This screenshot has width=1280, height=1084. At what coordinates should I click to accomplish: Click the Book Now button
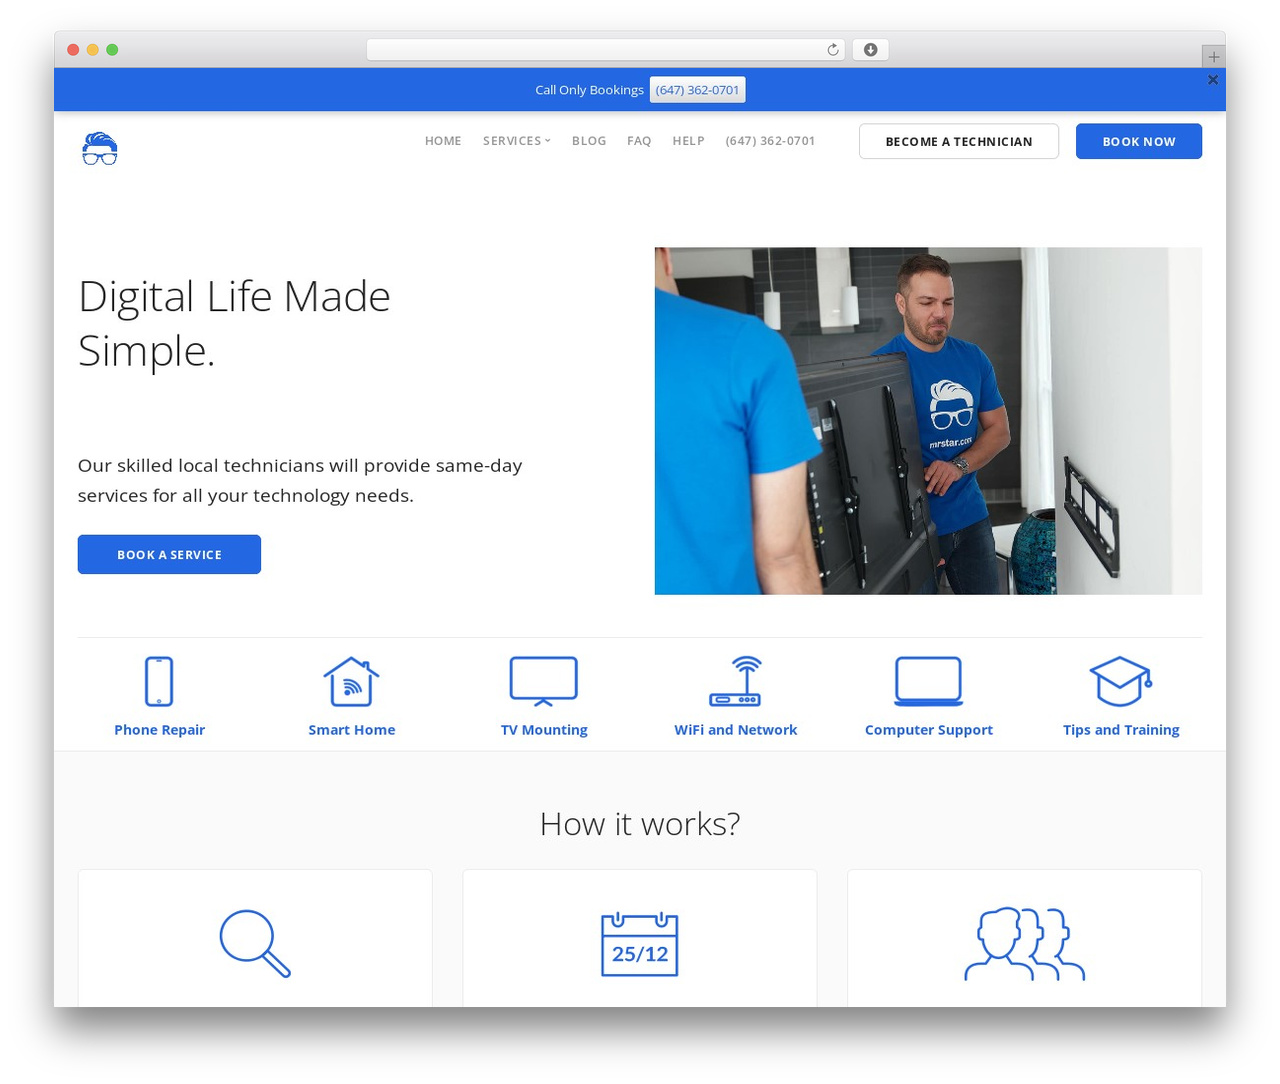1139,141
